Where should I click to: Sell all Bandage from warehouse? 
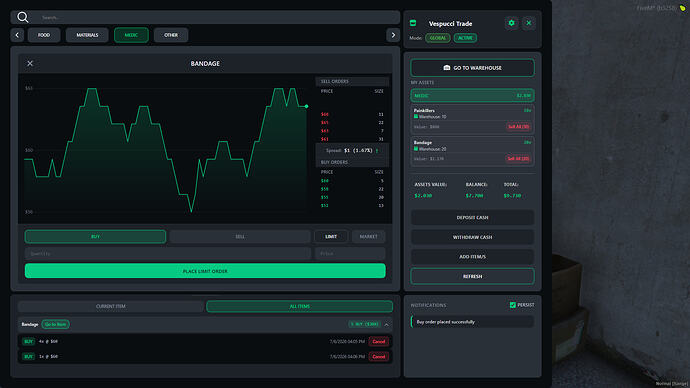tap(518, 159)
